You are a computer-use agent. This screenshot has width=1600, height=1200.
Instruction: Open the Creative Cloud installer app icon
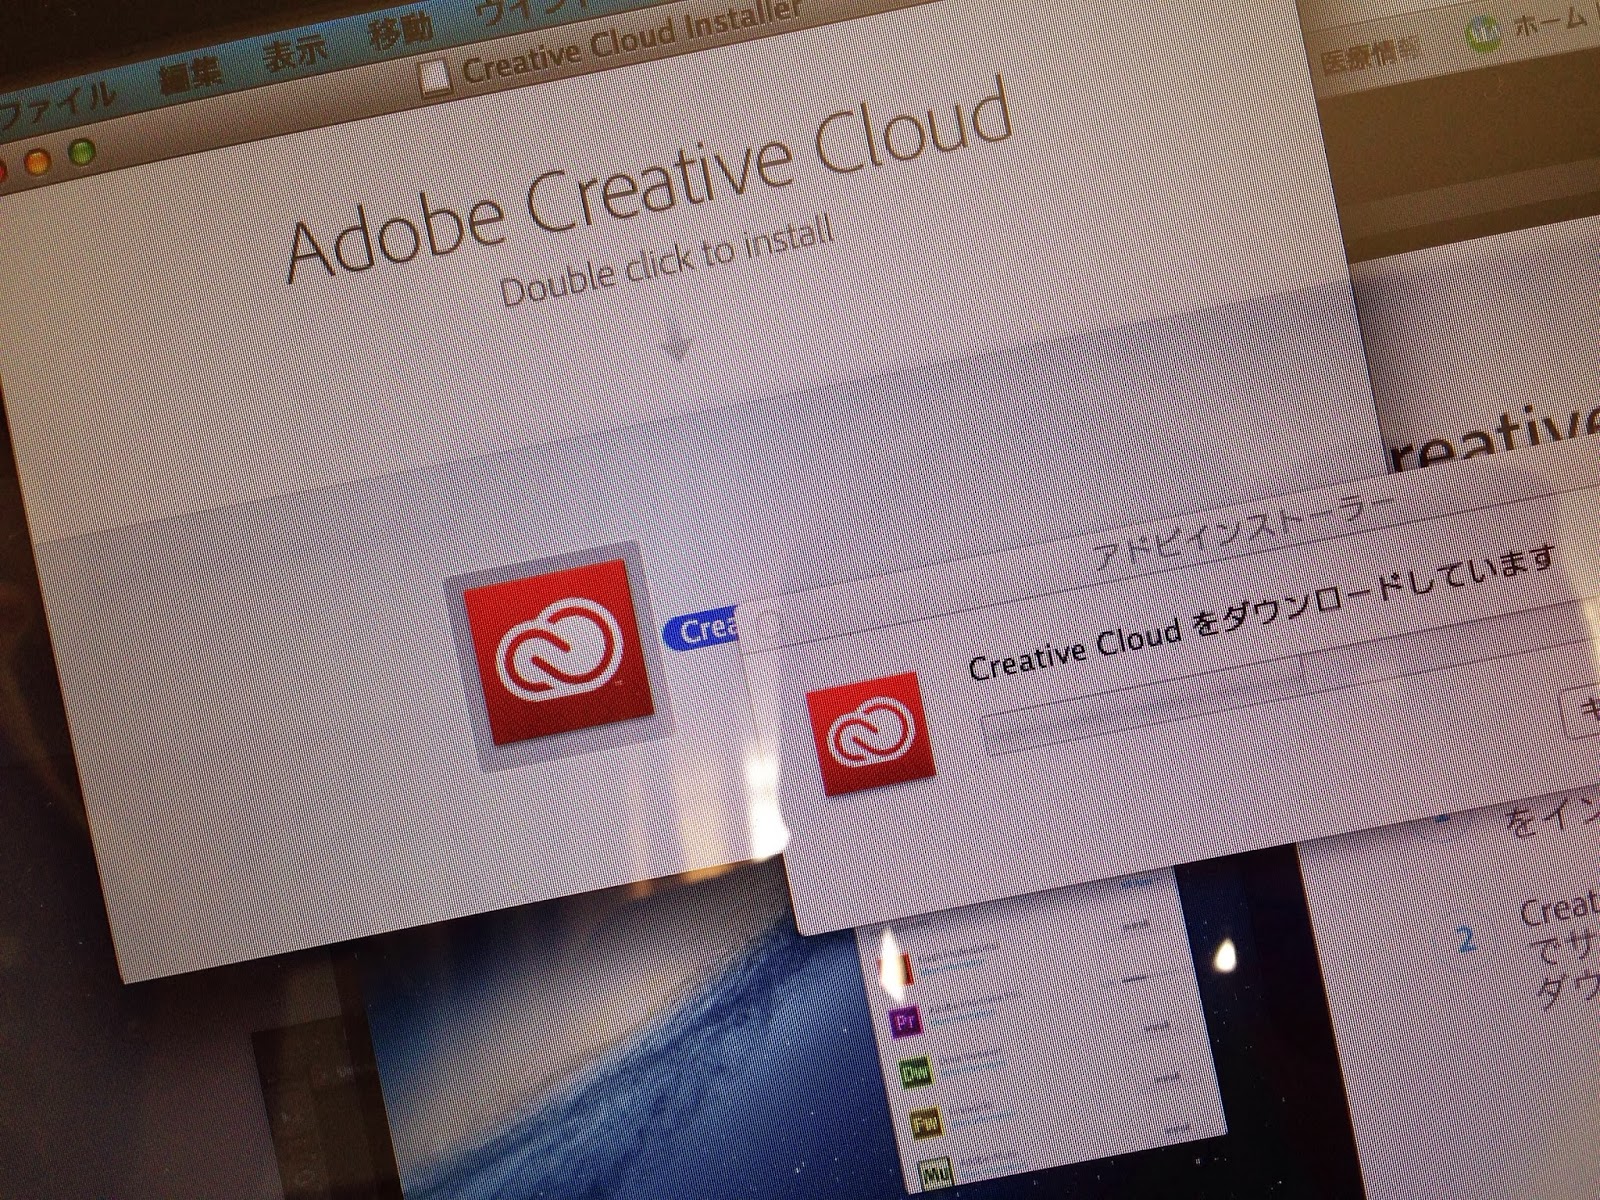pos(560,653)
